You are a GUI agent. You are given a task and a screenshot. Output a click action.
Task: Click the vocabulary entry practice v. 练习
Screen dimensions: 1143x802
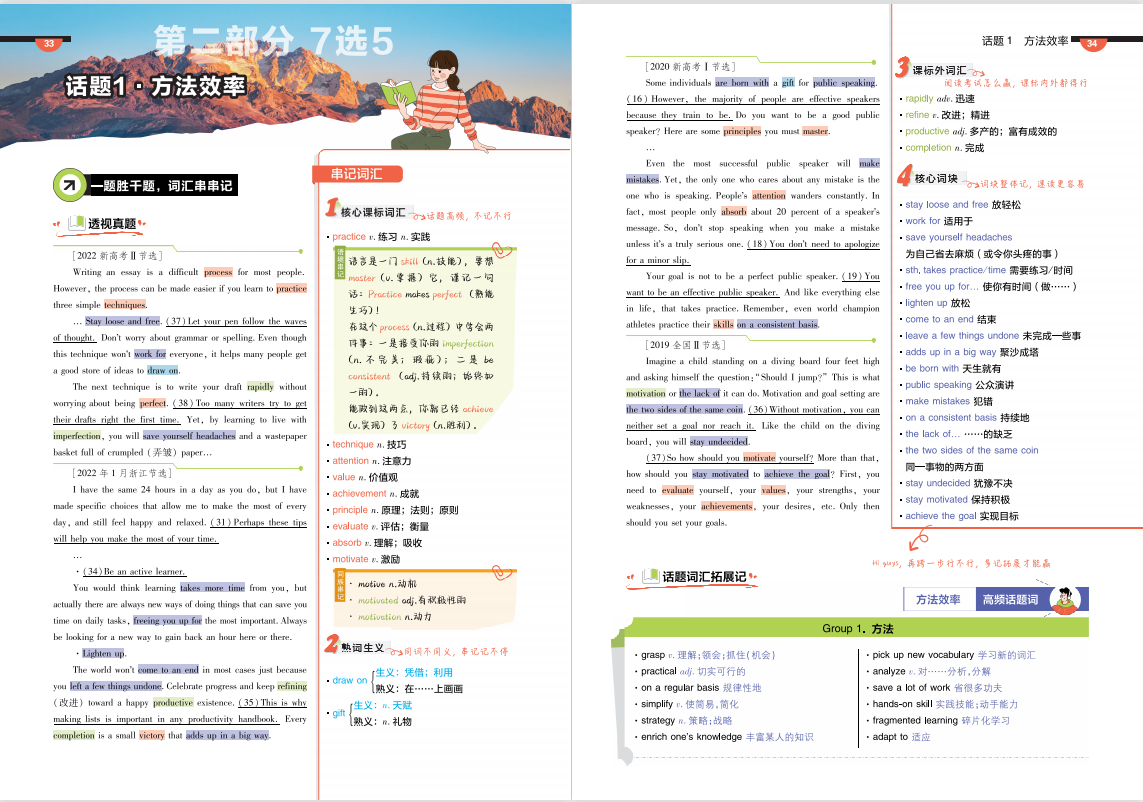tap(381, 237)
